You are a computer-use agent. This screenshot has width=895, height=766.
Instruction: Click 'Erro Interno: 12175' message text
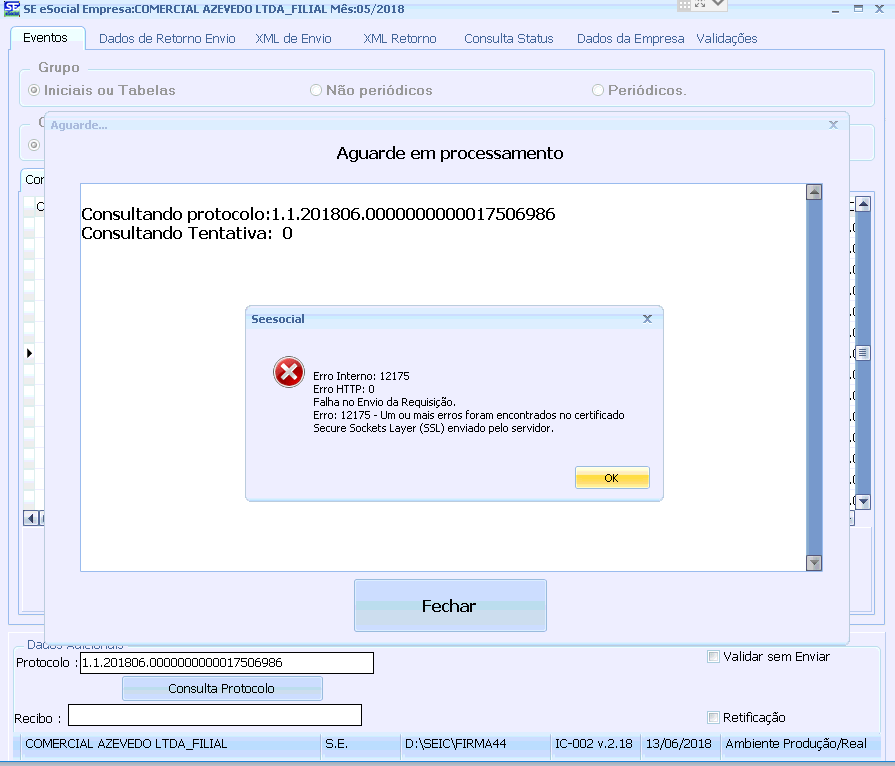click(x=361, y=376)
